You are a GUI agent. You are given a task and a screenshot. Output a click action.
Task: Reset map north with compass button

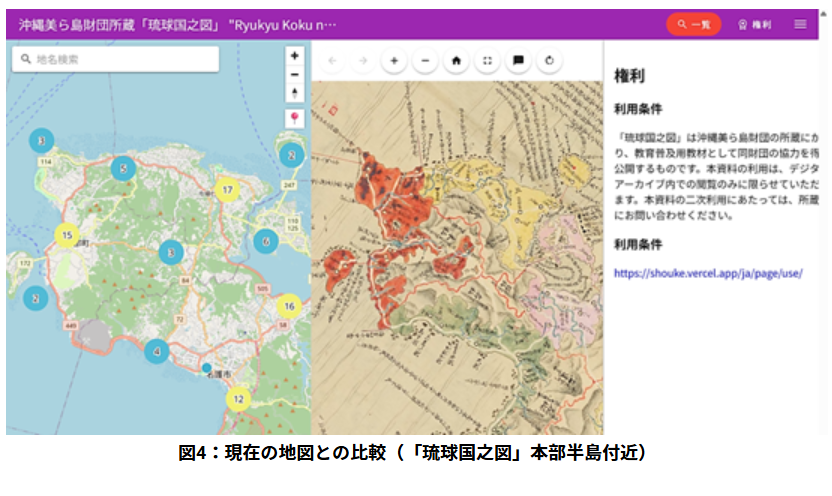point(294,92)
